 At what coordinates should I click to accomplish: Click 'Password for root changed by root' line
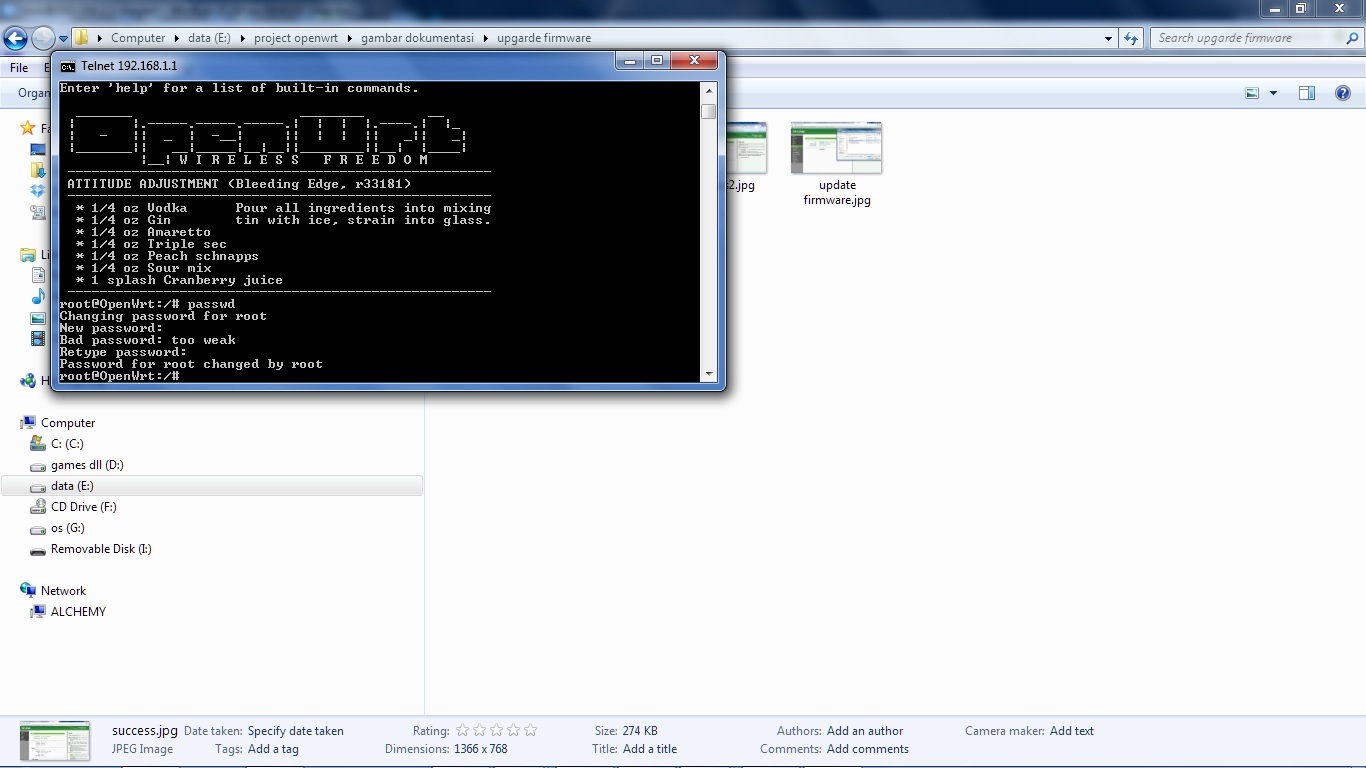tap(191, 364)
